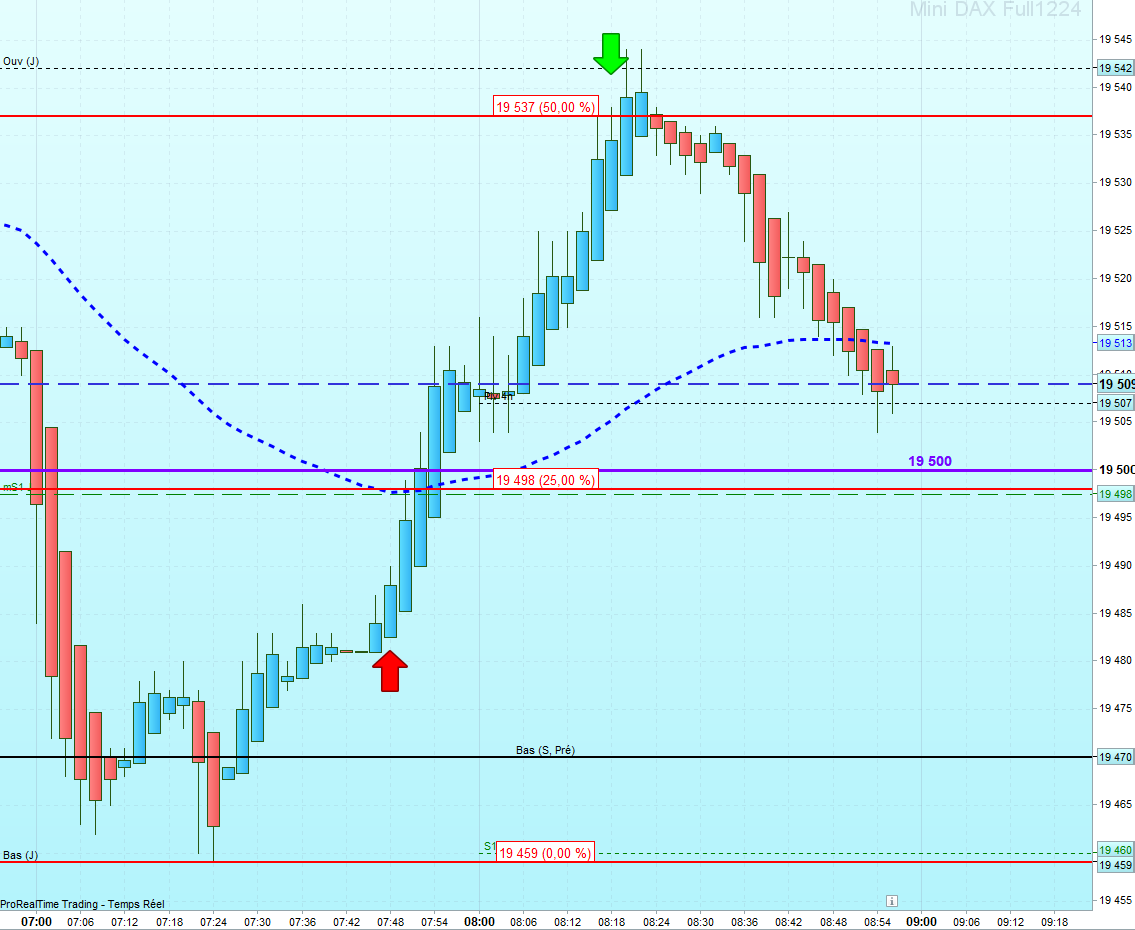
Task: Click the 19 542 price-axis tag
Action: 1115,68
